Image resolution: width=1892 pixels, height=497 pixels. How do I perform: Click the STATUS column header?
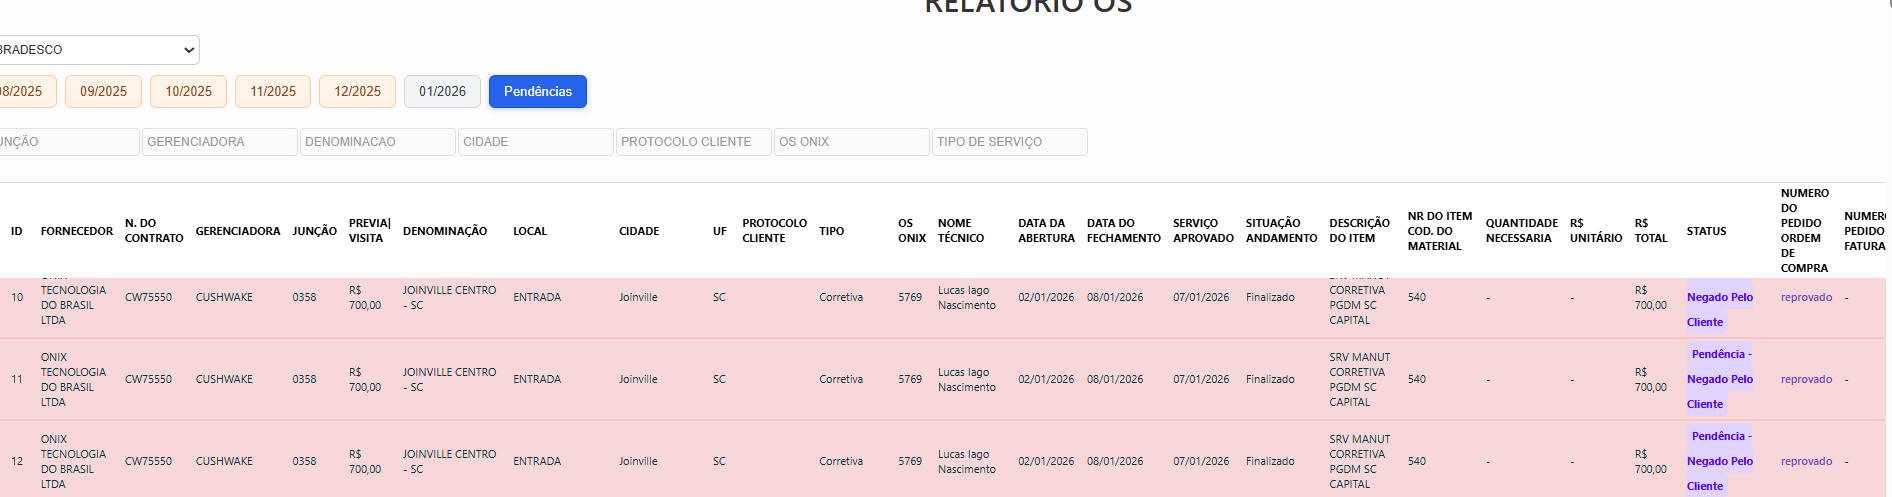click(1706, 231)
